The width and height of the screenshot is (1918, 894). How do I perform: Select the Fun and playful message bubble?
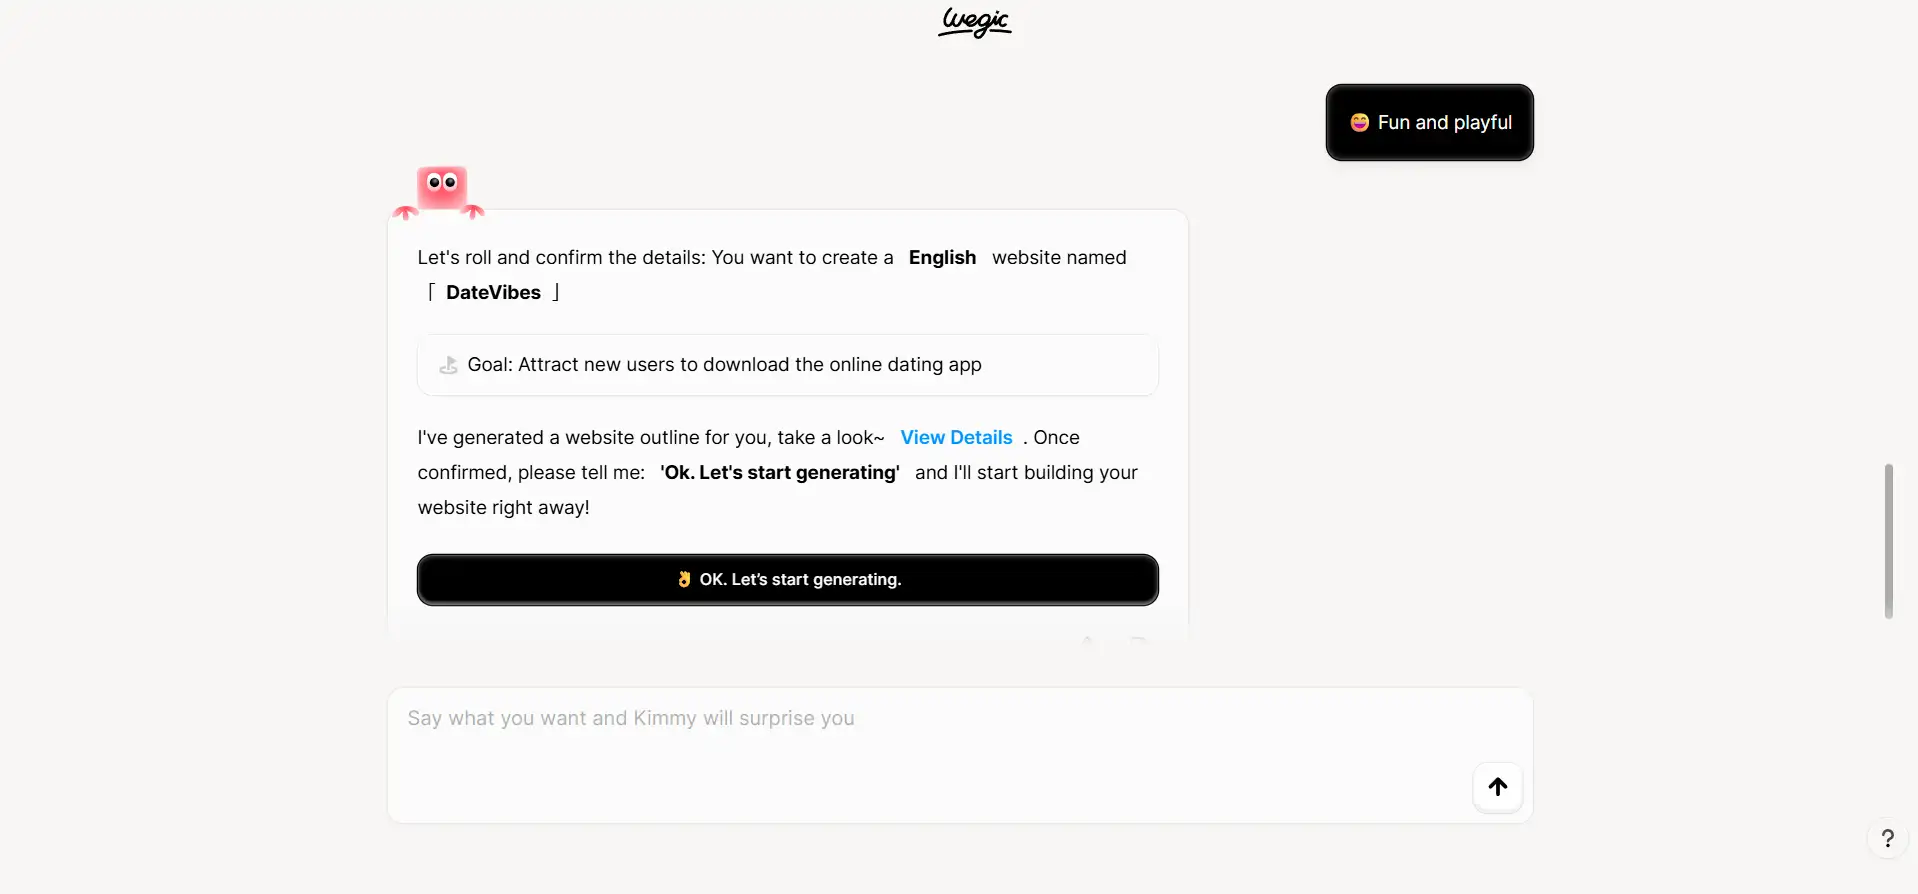1429,122
